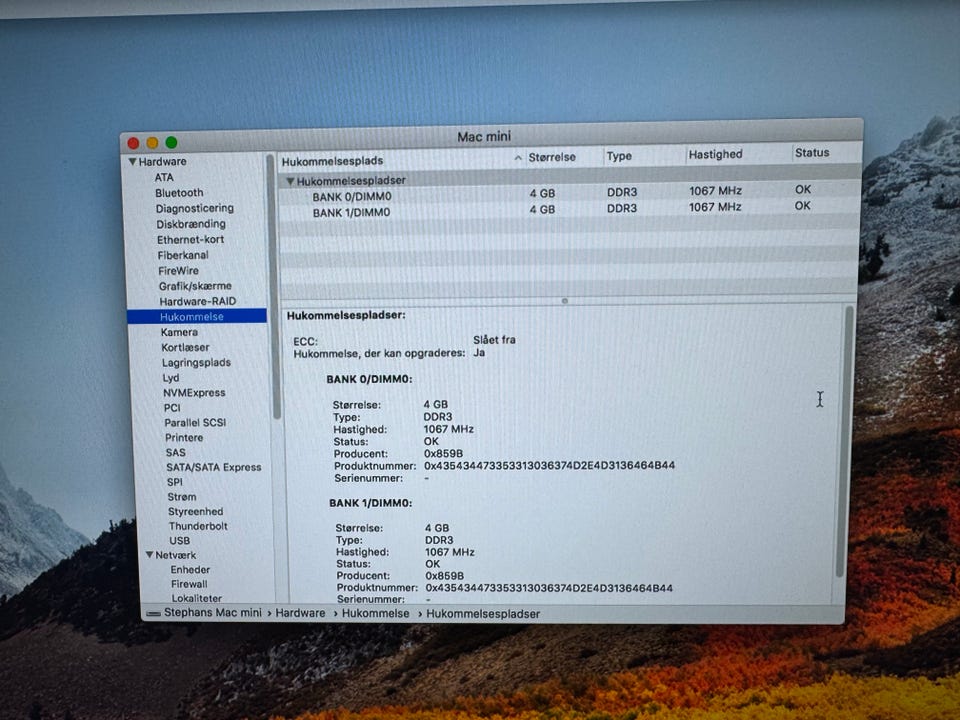
Task: Select Printere in the sidebar
Action: click(184, 438)
